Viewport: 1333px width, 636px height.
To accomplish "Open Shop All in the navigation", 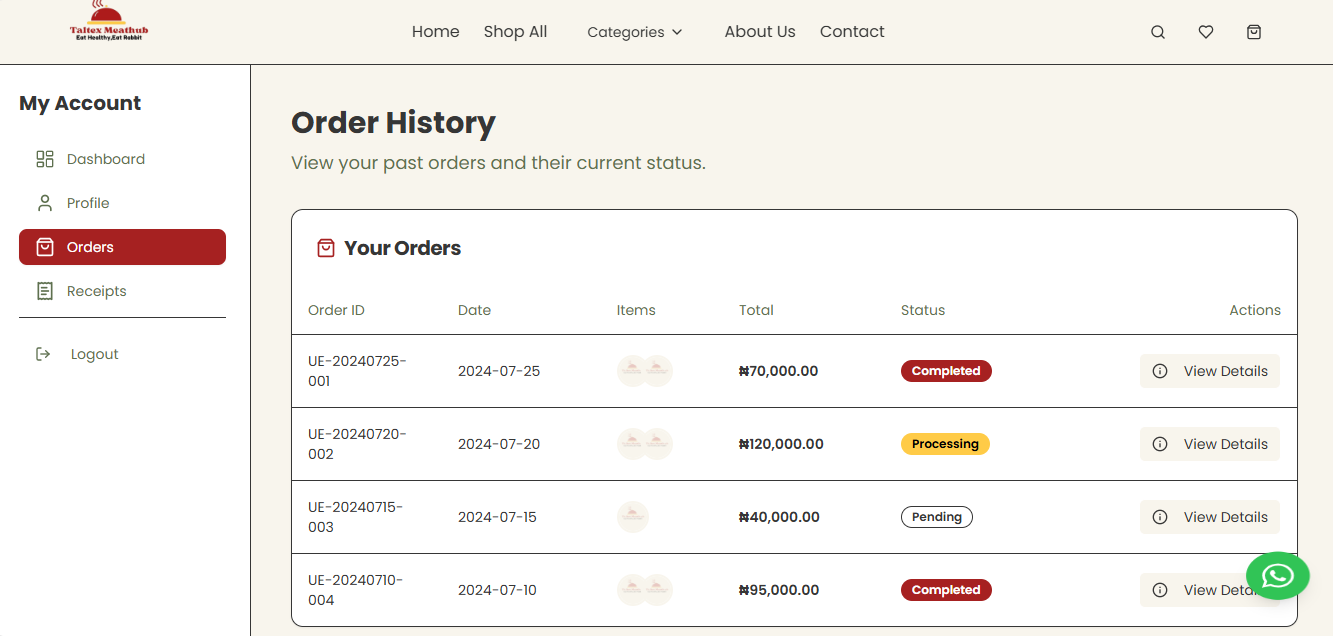I will 515,32.
